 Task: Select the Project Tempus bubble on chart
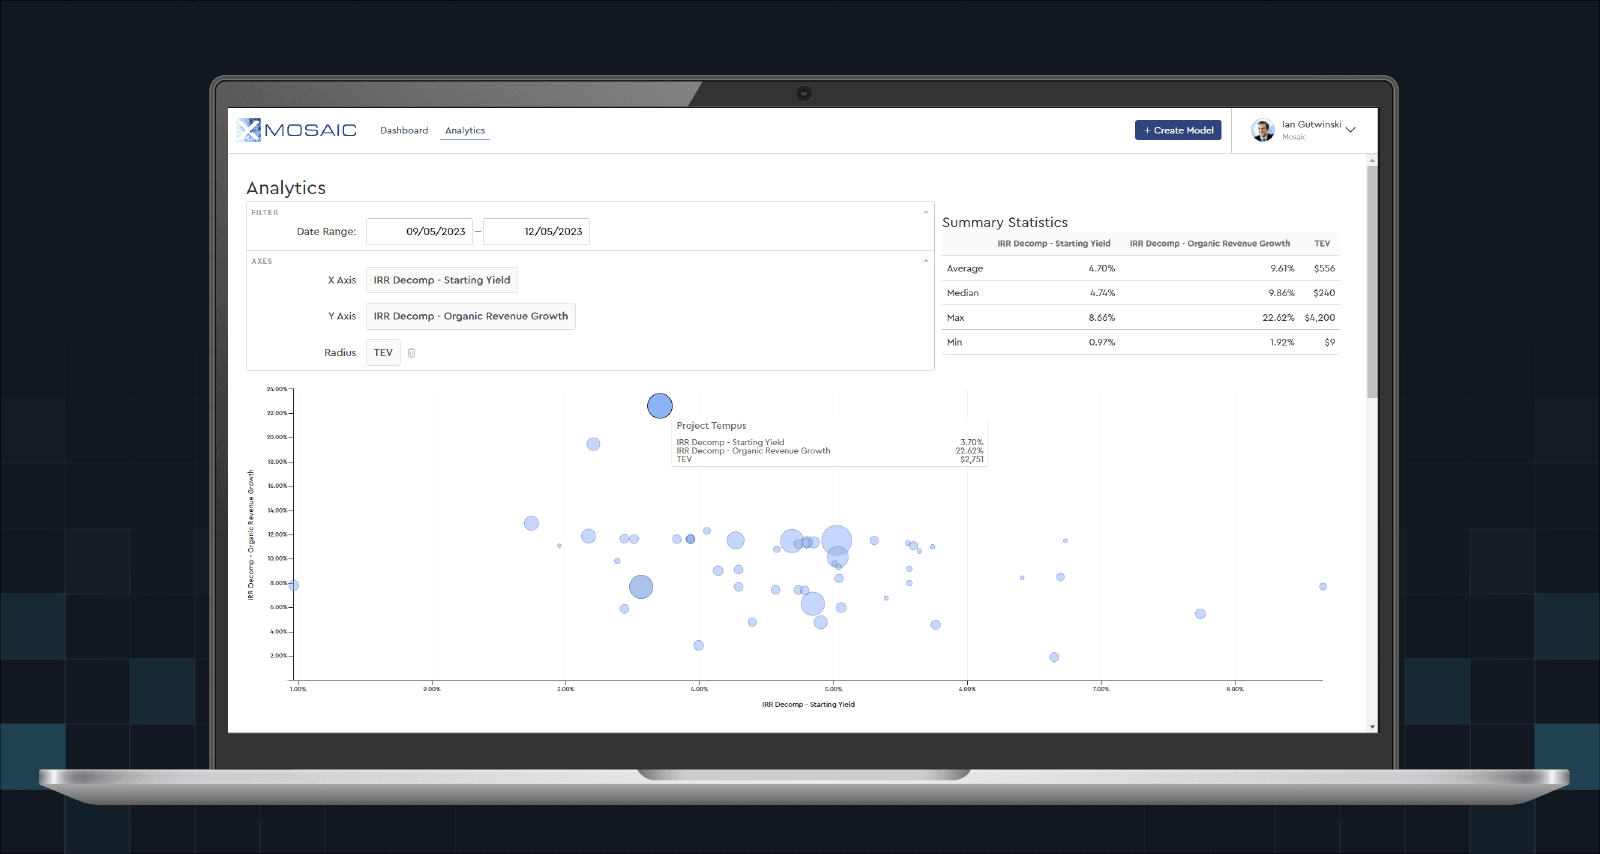659,406
